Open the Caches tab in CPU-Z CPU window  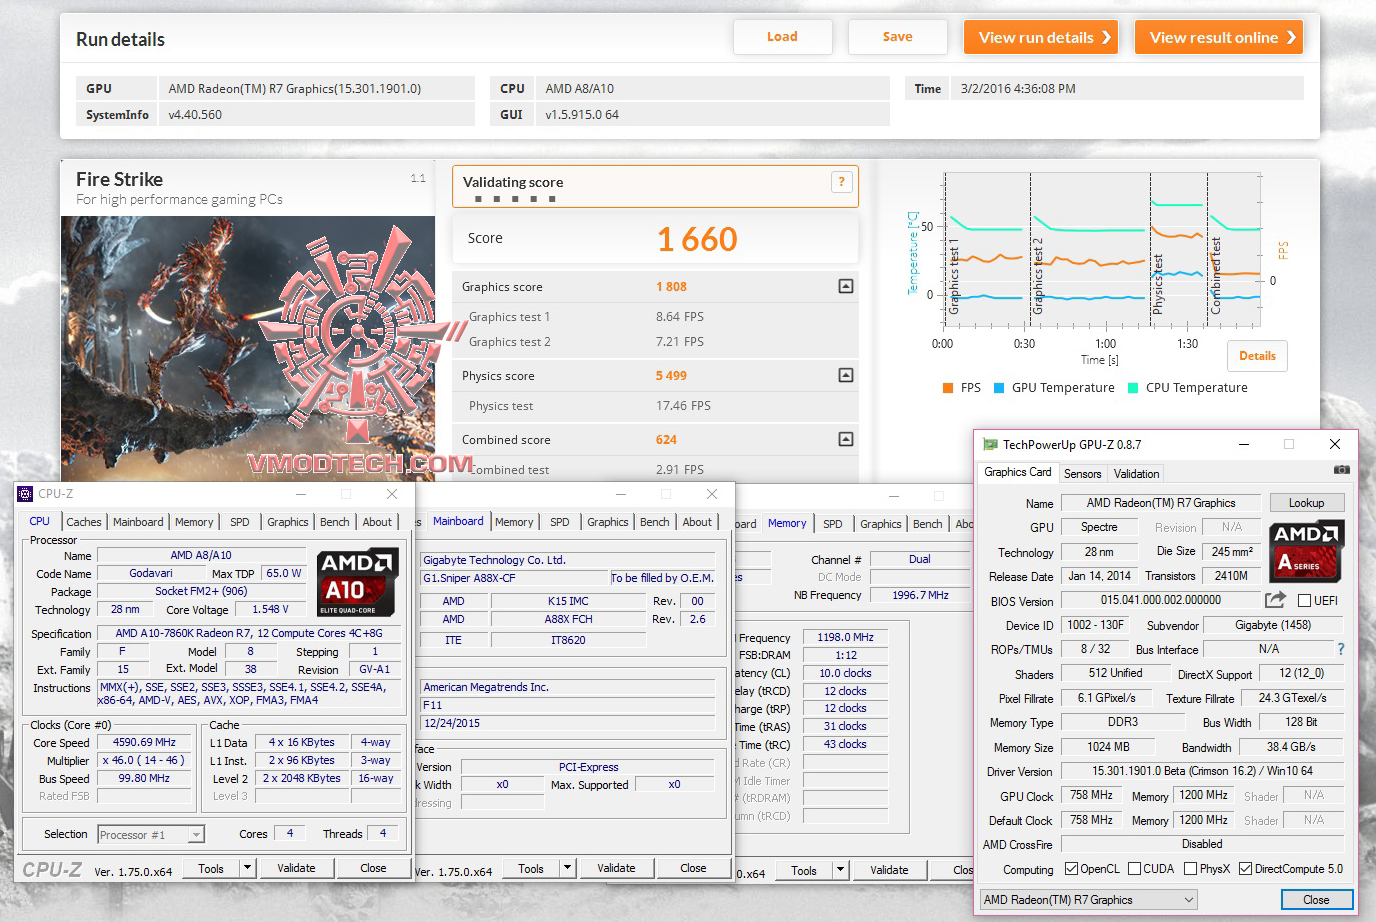click(x=84, y=522)
